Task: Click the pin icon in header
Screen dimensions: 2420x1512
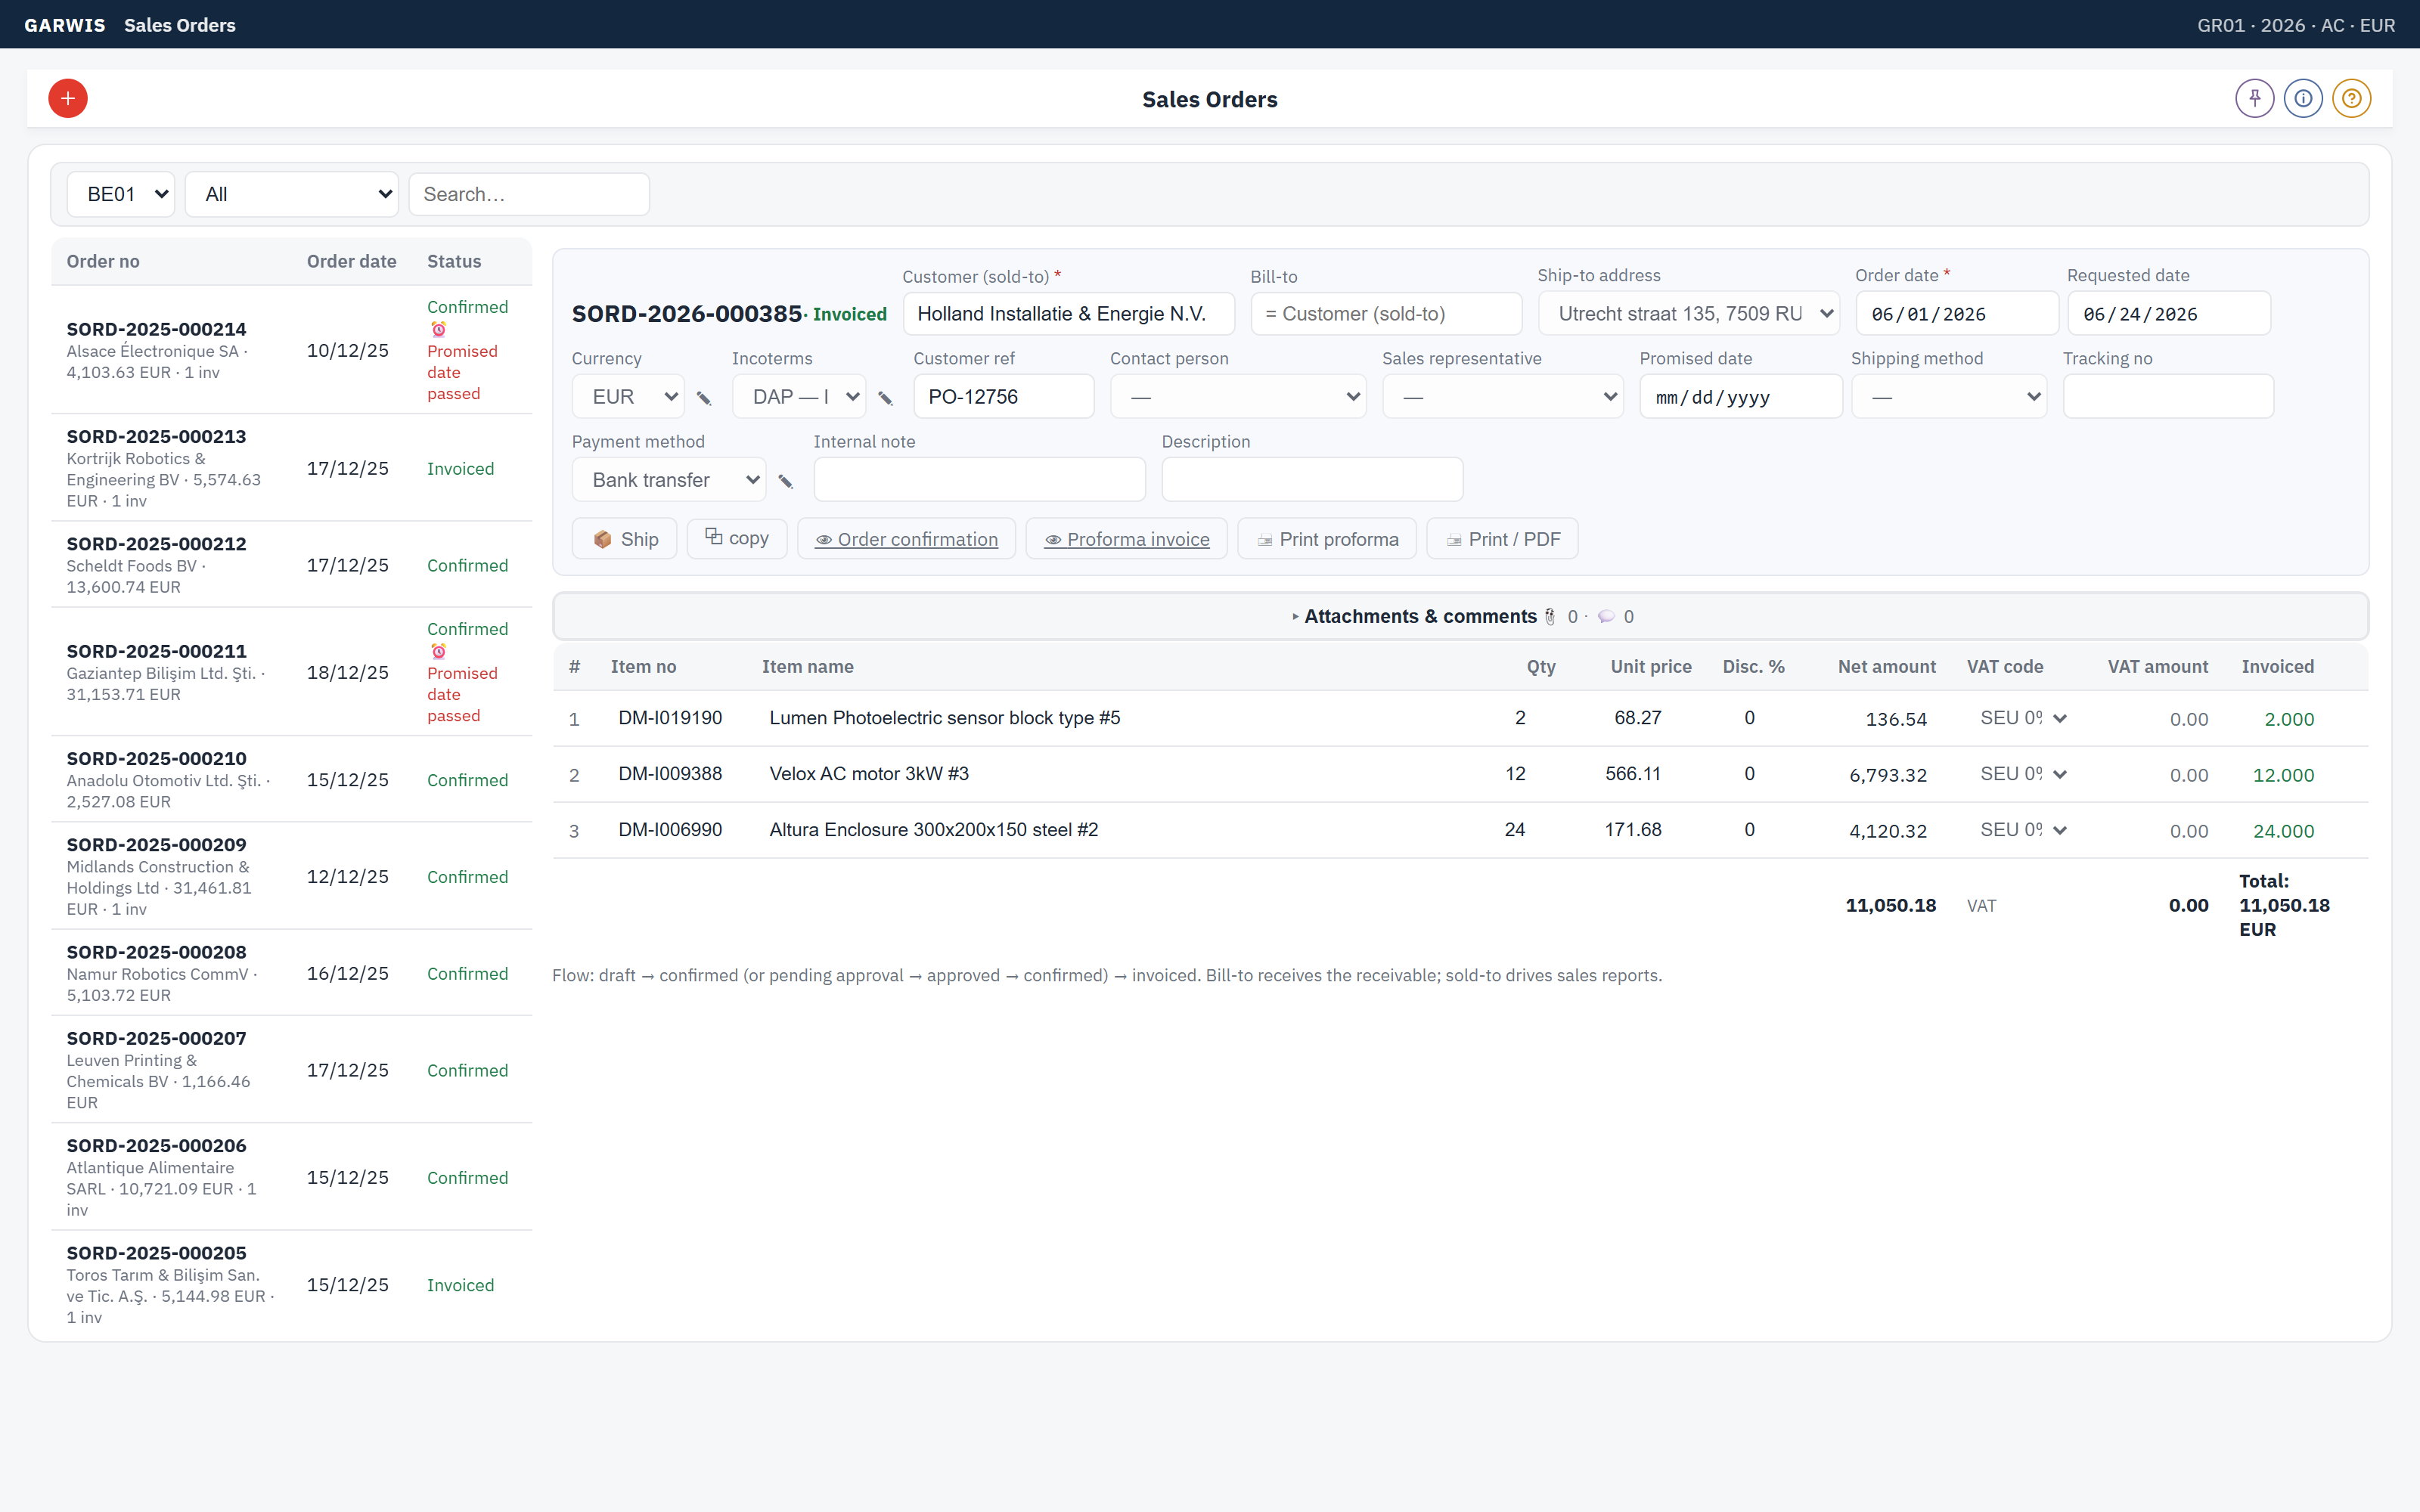Action: point(2254,98)
